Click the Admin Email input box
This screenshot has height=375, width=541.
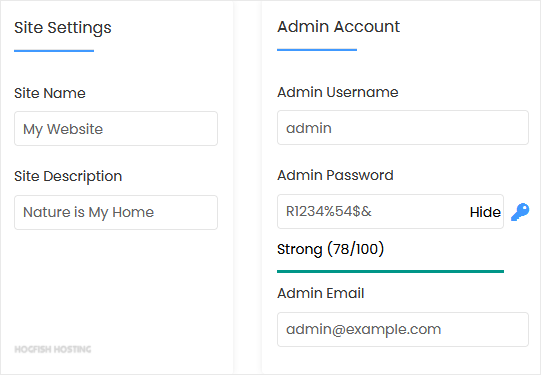coord(403,329)
